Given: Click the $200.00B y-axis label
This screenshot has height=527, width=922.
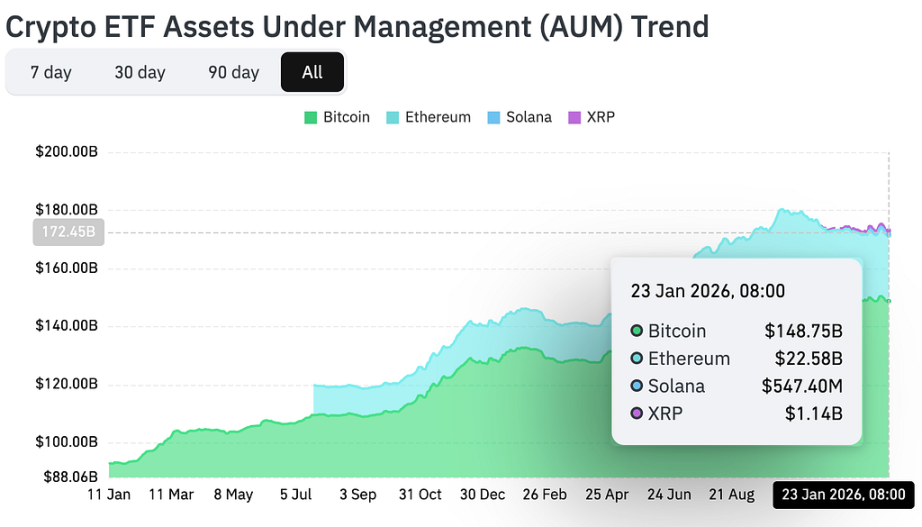Looking at the screenshot, I should coord(68,152).
